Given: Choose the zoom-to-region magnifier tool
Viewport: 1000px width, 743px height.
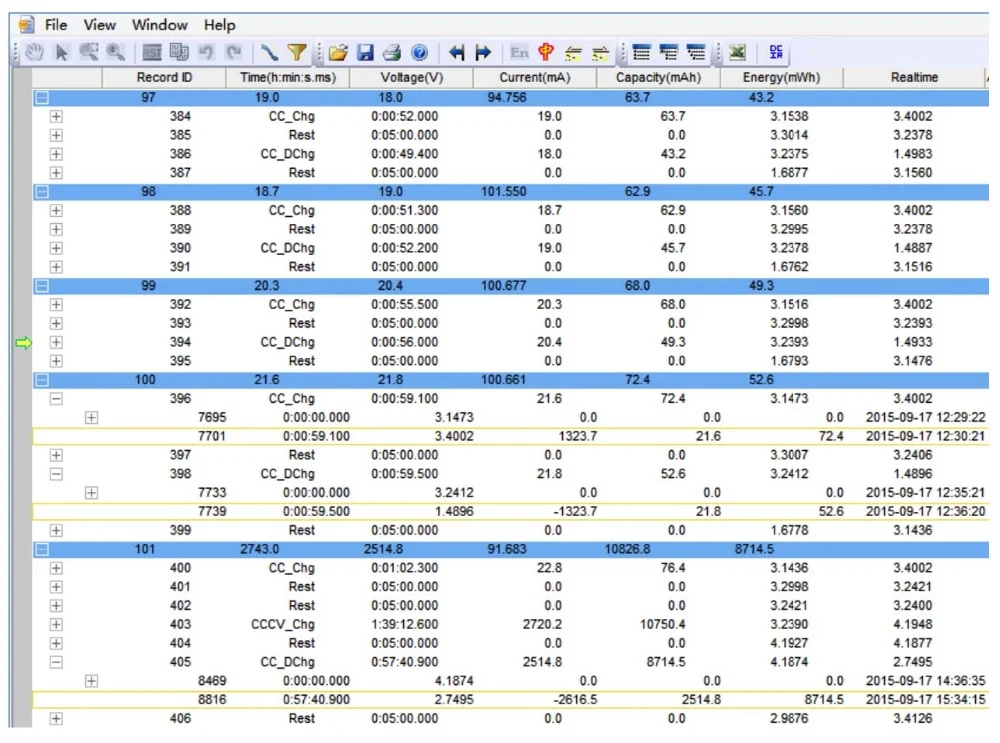Looking at the screenshot, I should (89, 52).
